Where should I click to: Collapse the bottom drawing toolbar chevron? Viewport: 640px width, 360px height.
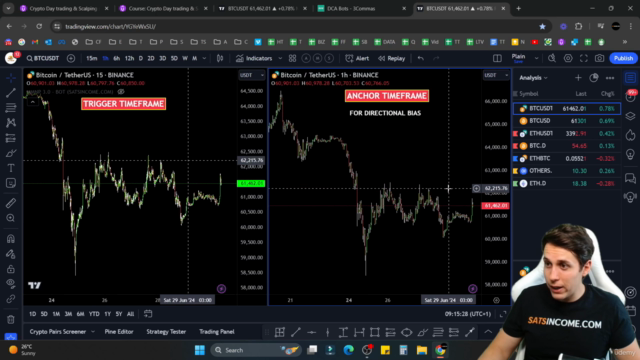488,332
